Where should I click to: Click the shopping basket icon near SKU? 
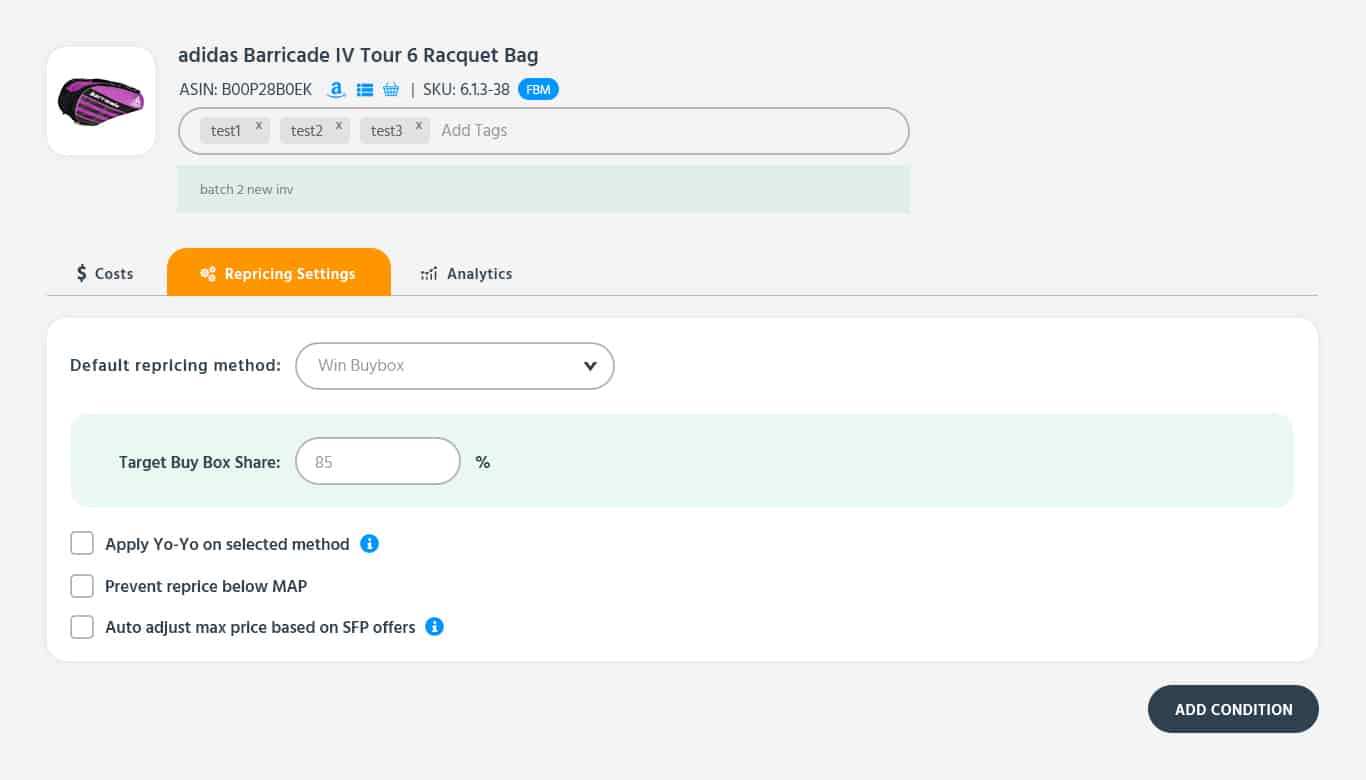(x=391, y=90)
